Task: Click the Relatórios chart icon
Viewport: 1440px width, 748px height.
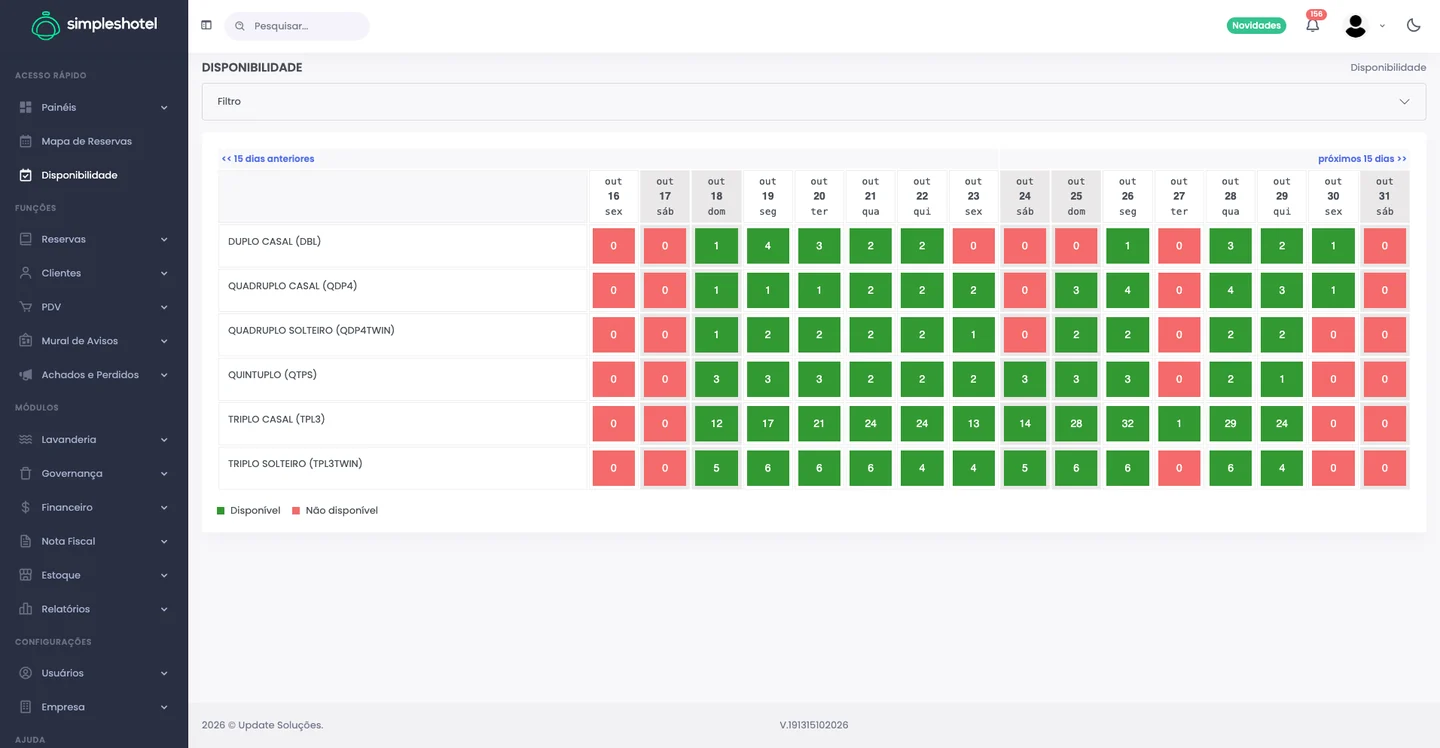Action: pyautogui.click(x=26, y=609)
